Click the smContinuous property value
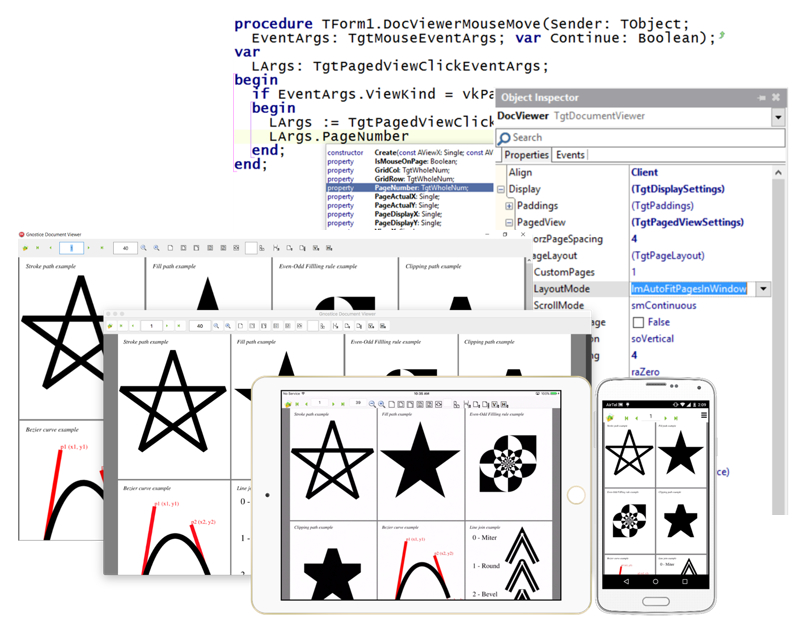Screen dimensions: 800x640 (663, 306)
